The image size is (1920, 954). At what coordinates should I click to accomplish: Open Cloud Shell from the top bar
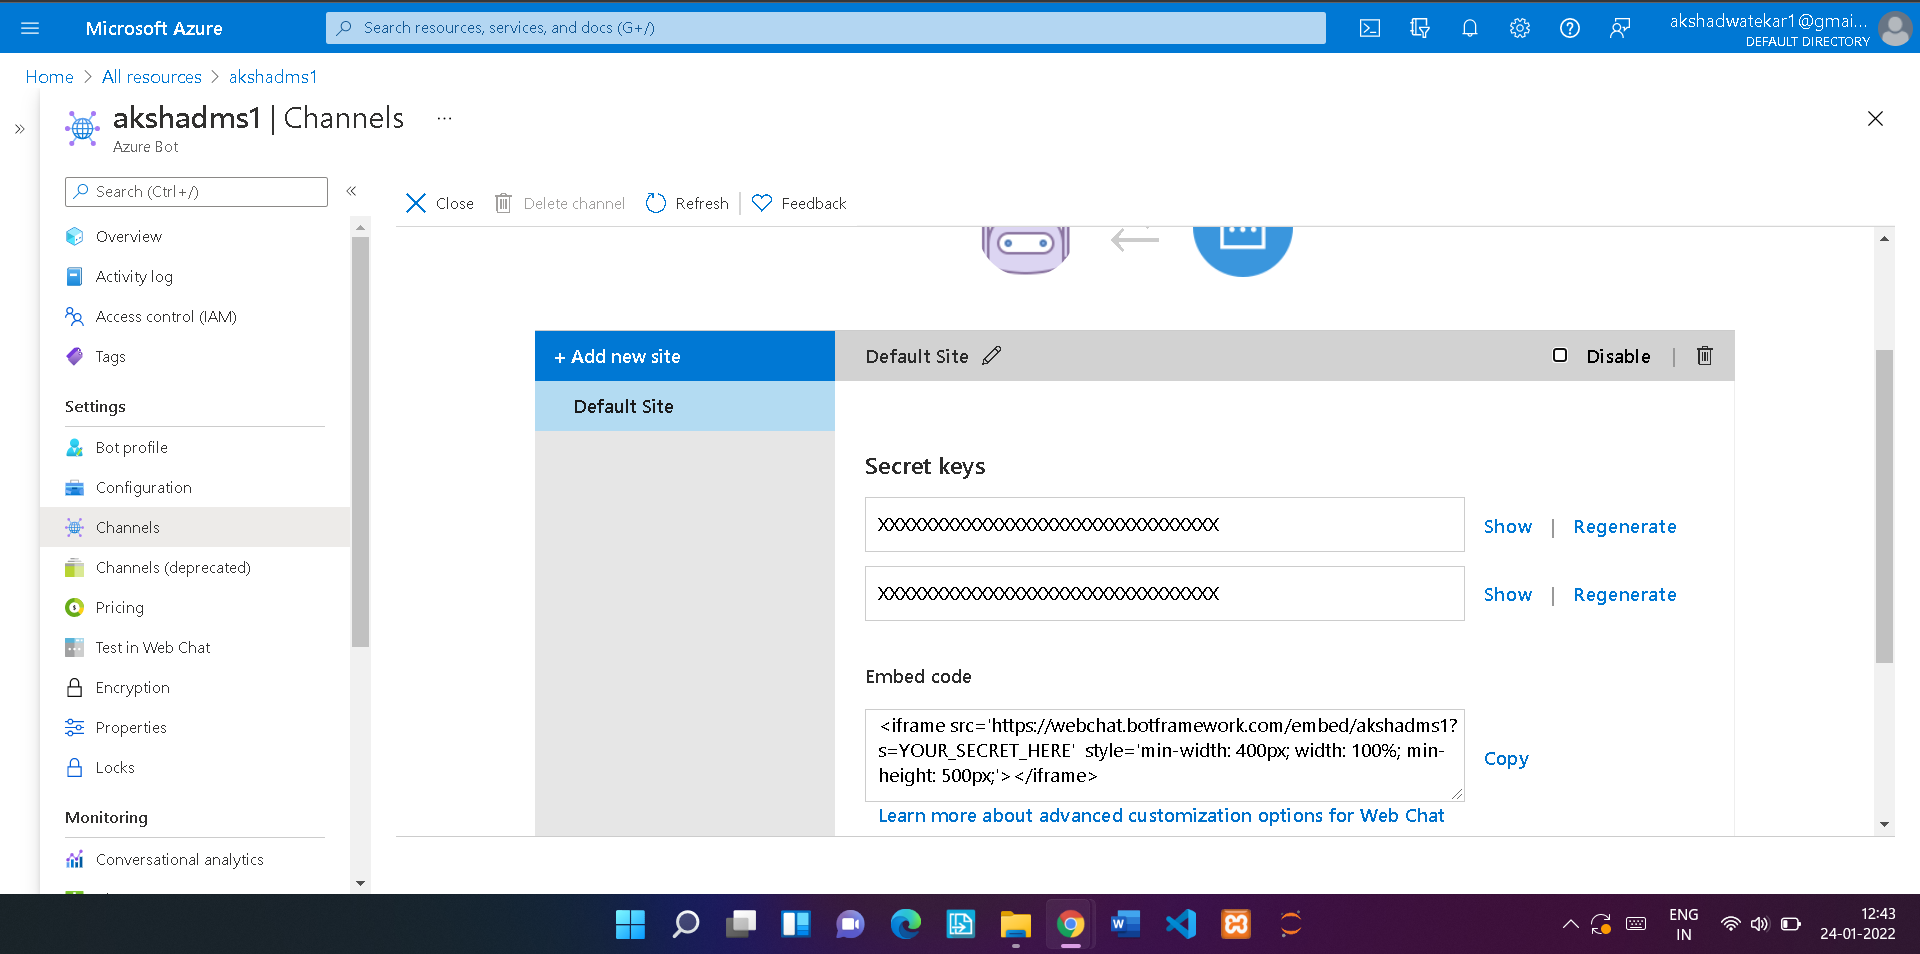click(x=1370, y=28)
